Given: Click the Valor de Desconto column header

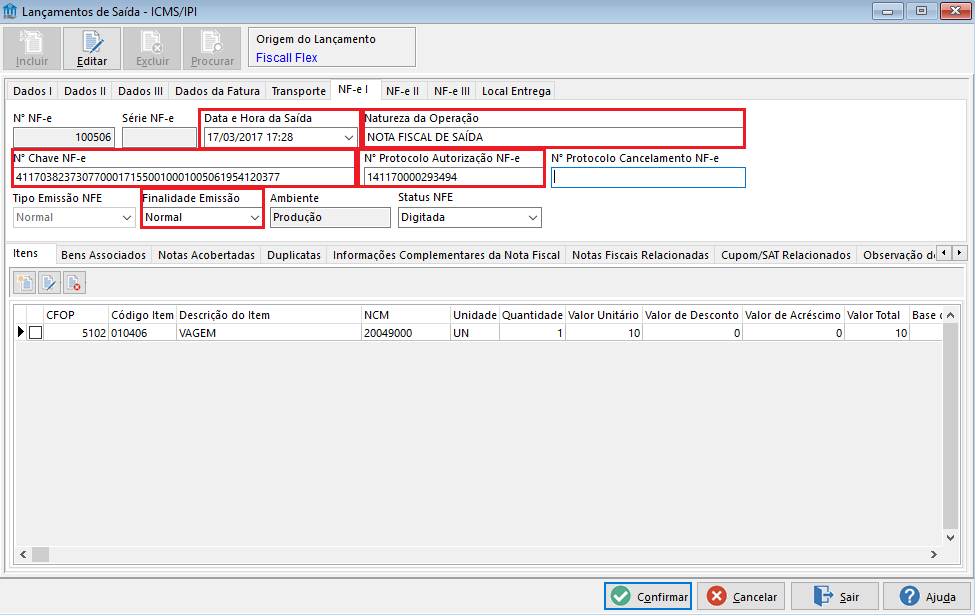Looking at the screenshot, I should coord(691,315).
